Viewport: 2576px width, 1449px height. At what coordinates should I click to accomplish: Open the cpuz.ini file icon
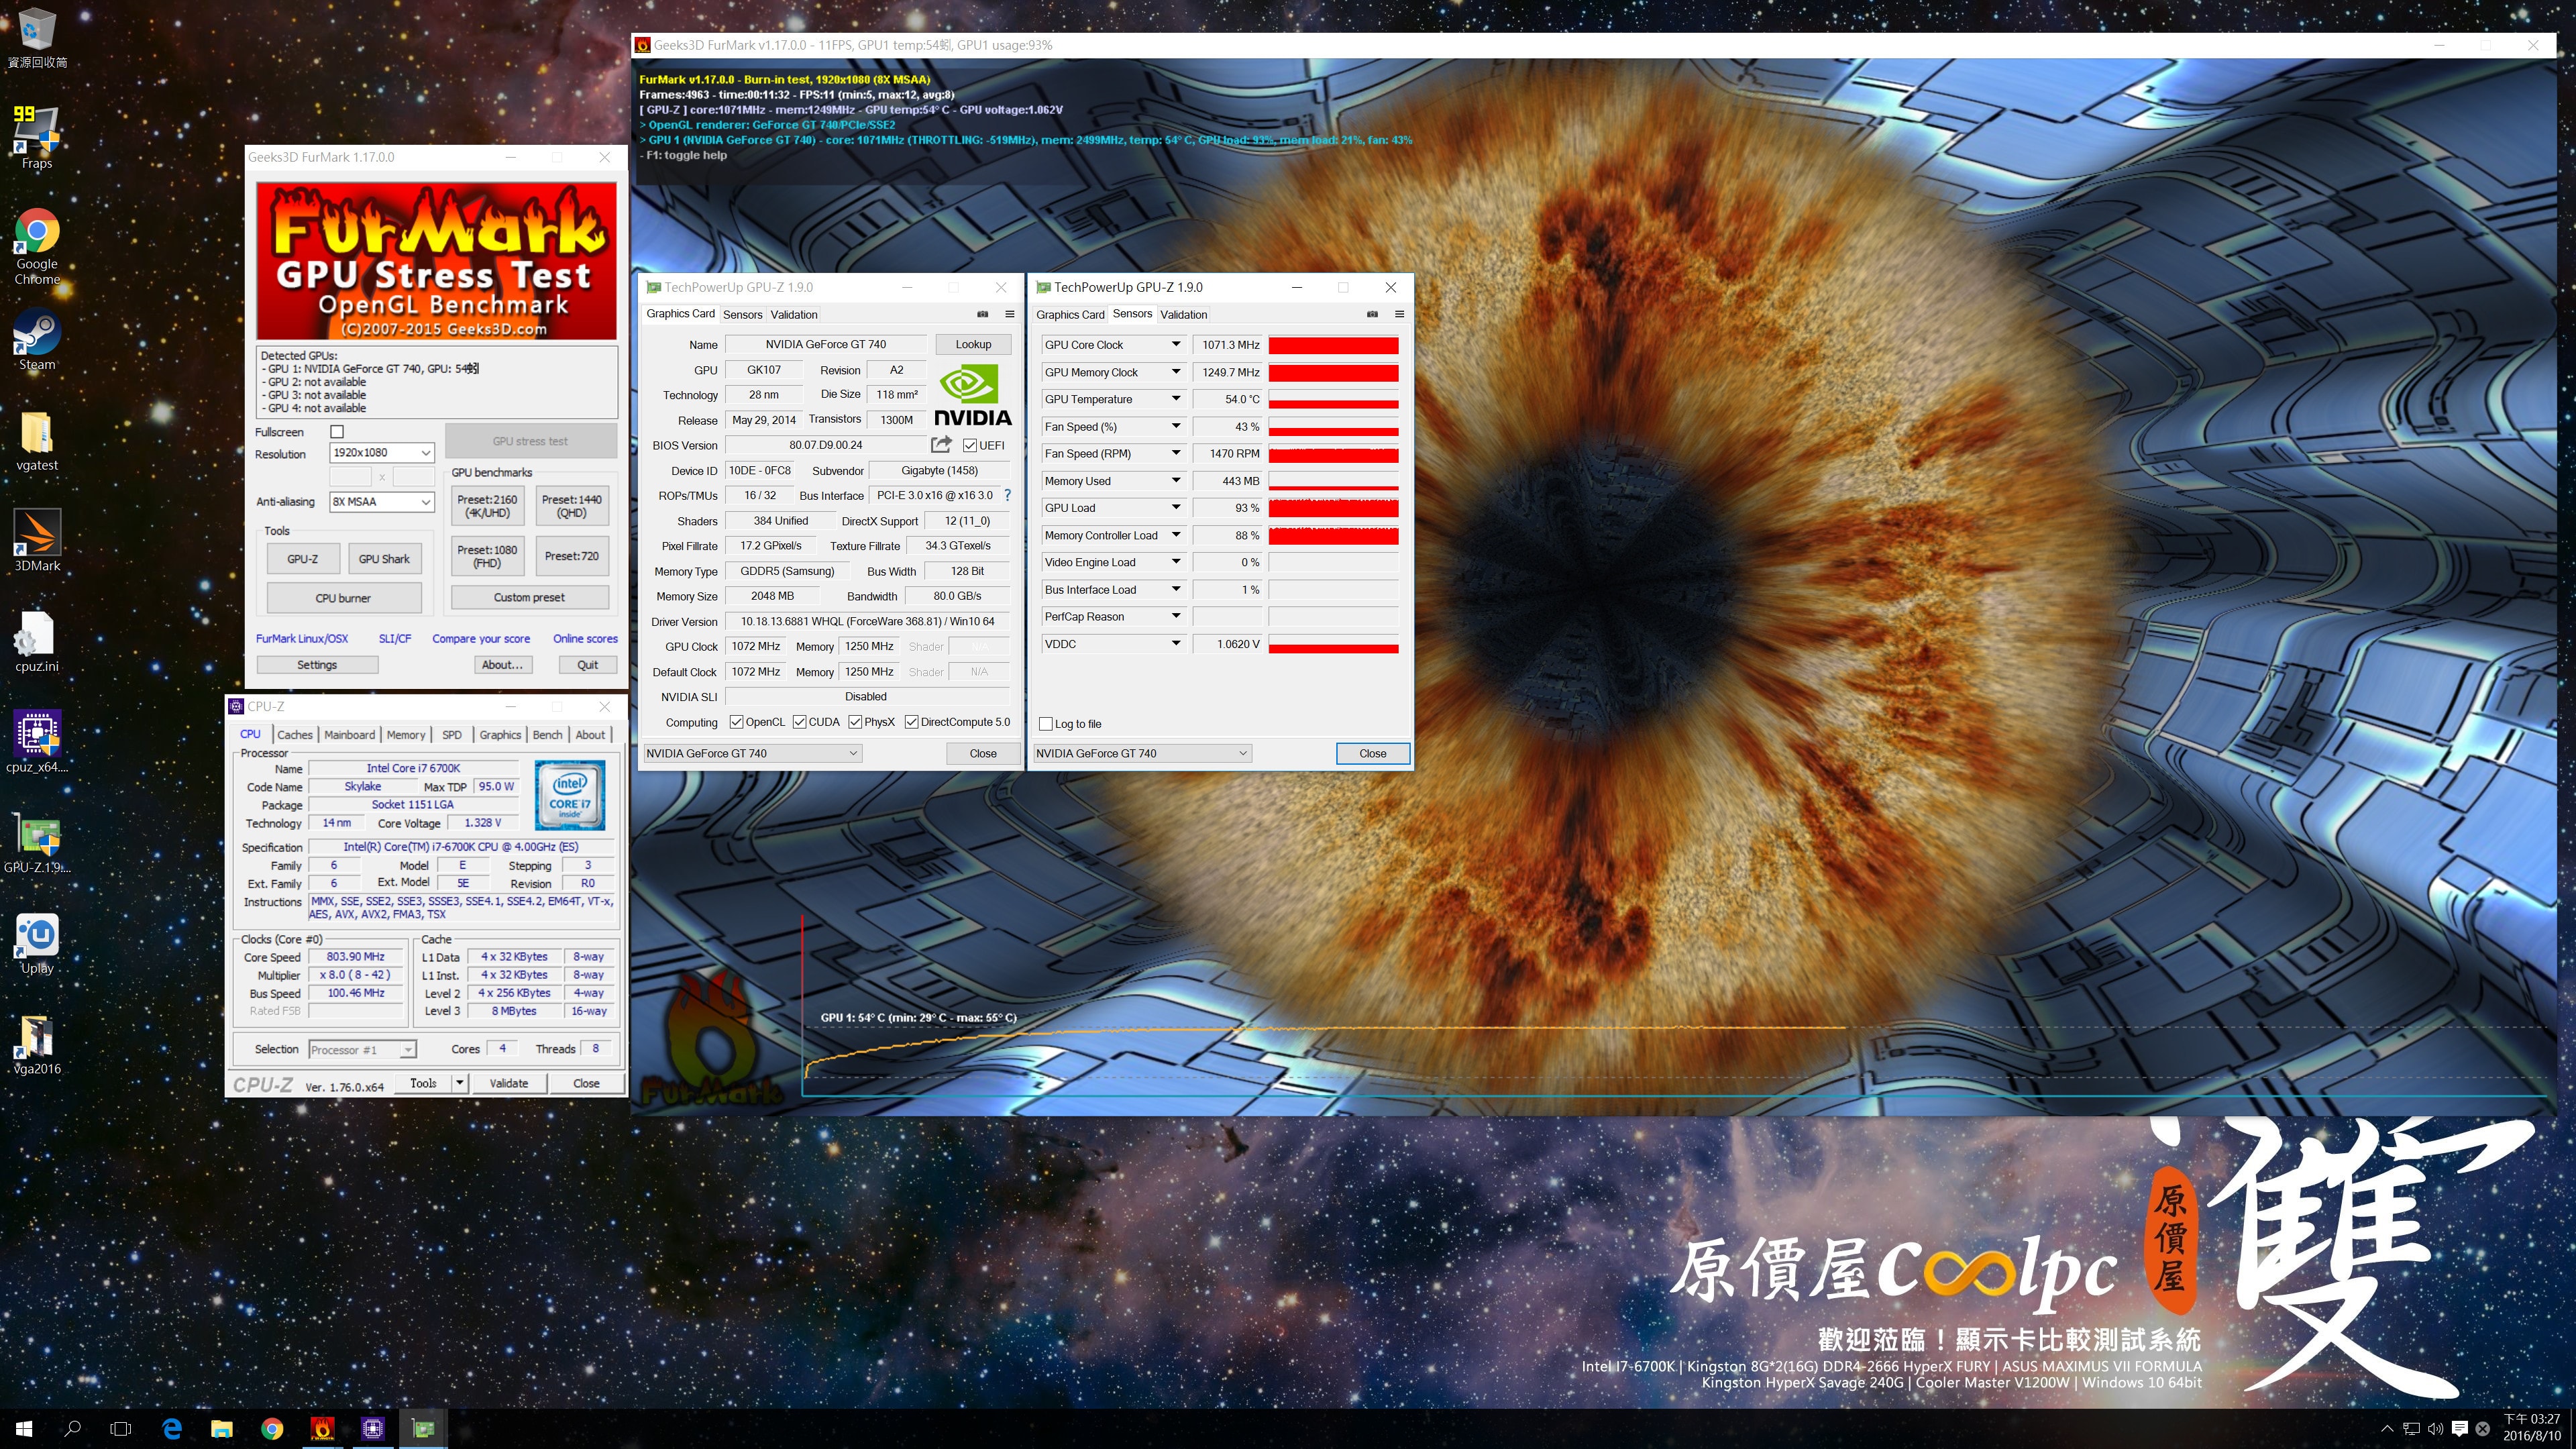(37, 641)
